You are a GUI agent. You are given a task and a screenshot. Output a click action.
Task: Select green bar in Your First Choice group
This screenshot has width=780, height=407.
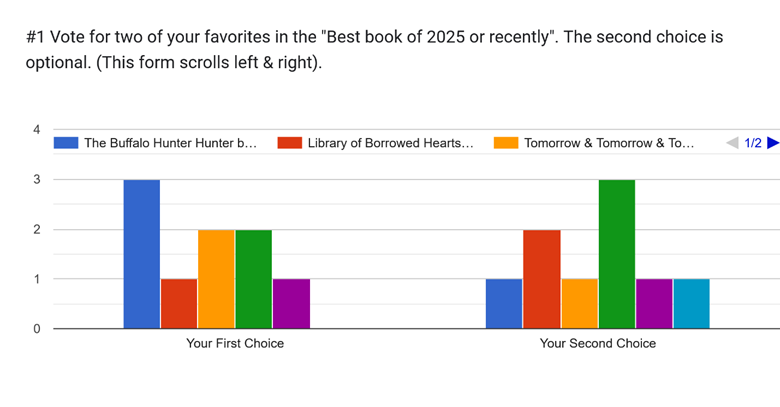pyautogui.click(x=253, y=279)
